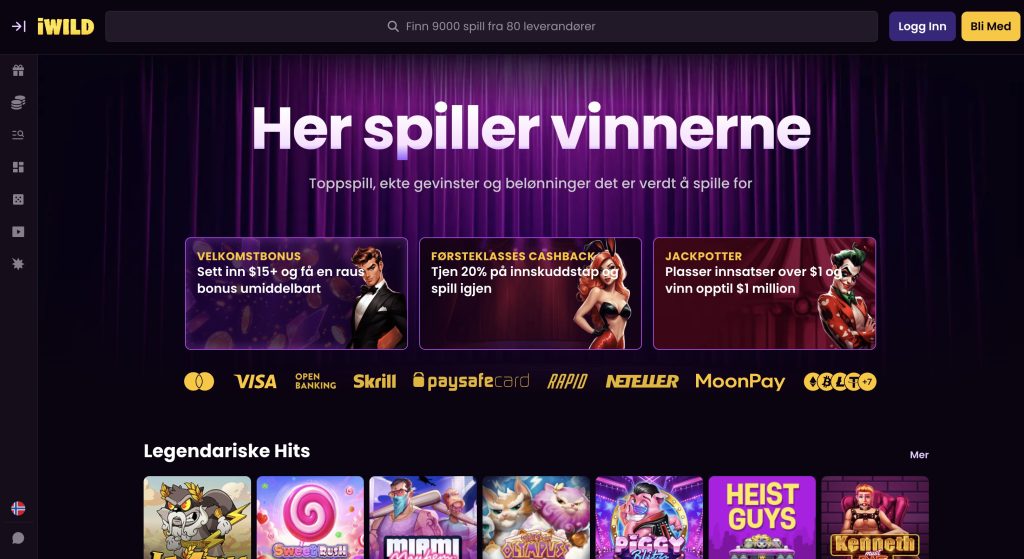This screenshot has width=1024, height=559.
Task: Open the Velkomstbonus promo card
Action: coord(296,293)
